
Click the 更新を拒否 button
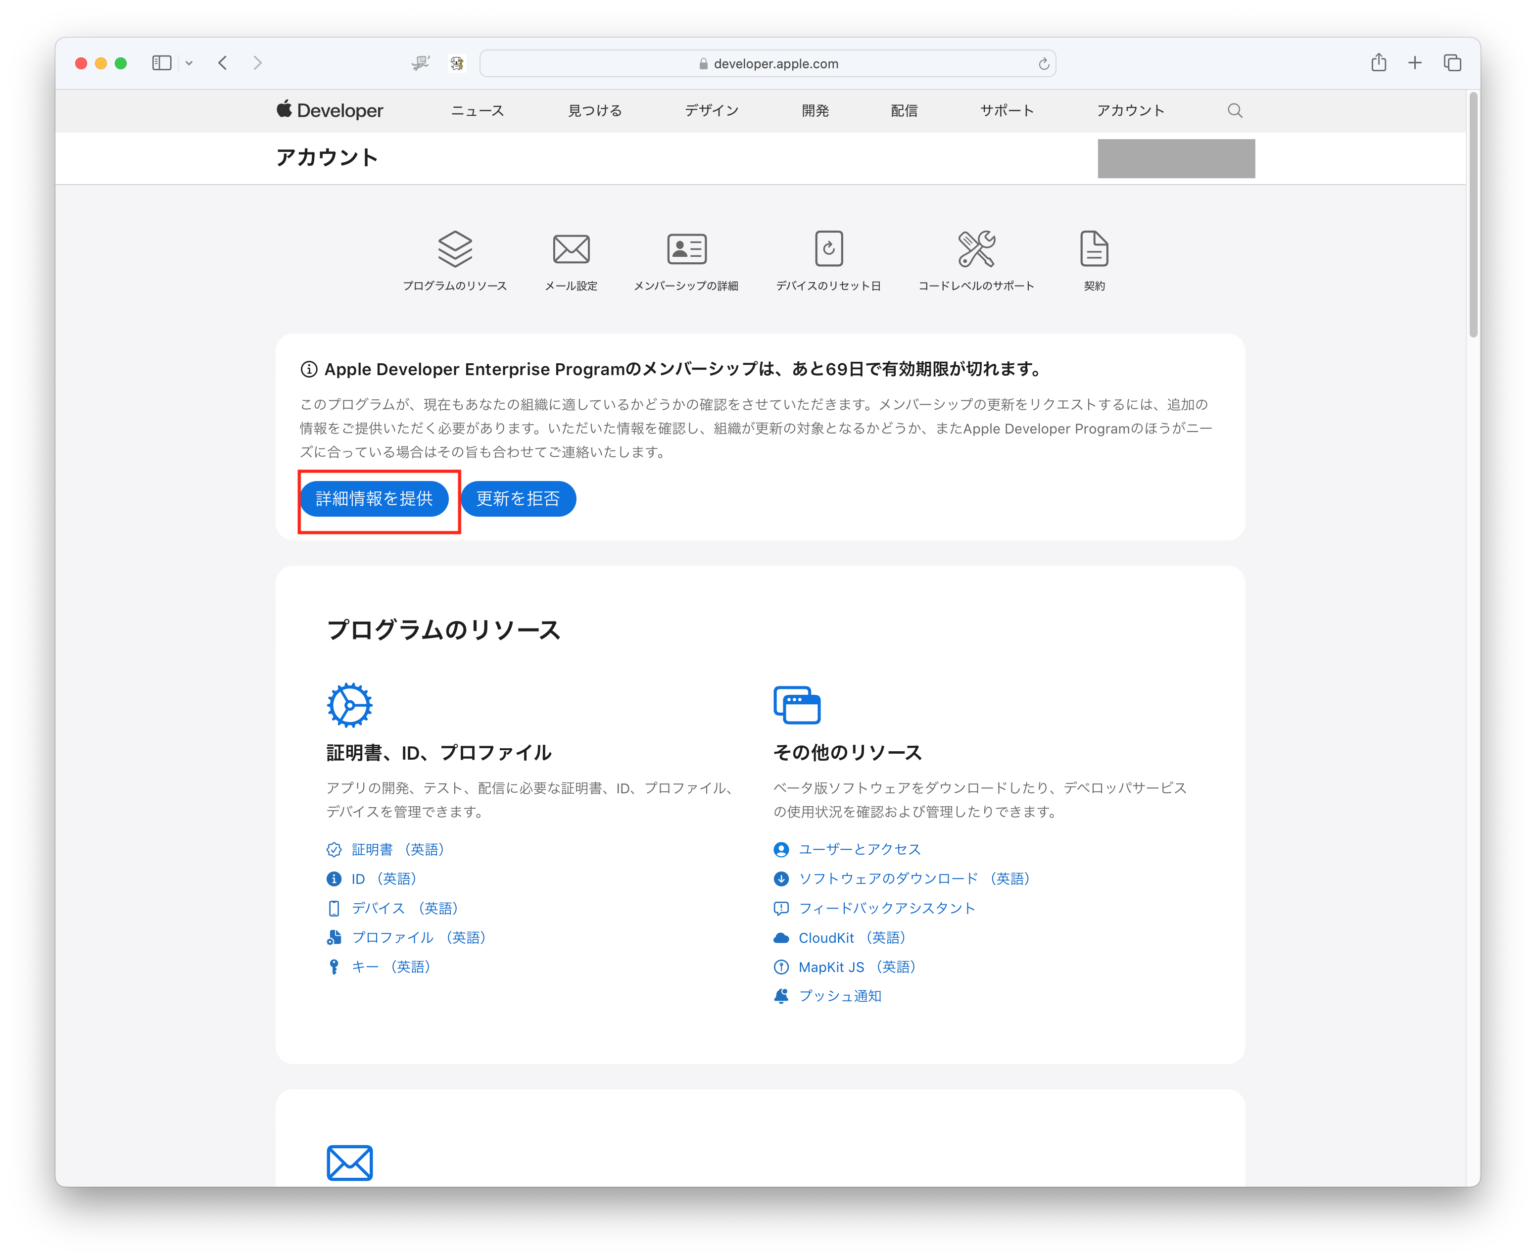(518, 498)
